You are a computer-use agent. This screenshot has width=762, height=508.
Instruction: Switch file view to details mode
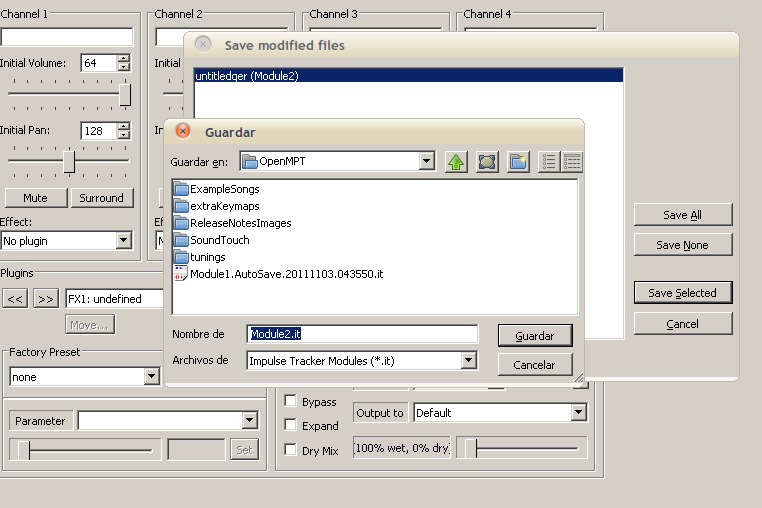coord(572,162)
